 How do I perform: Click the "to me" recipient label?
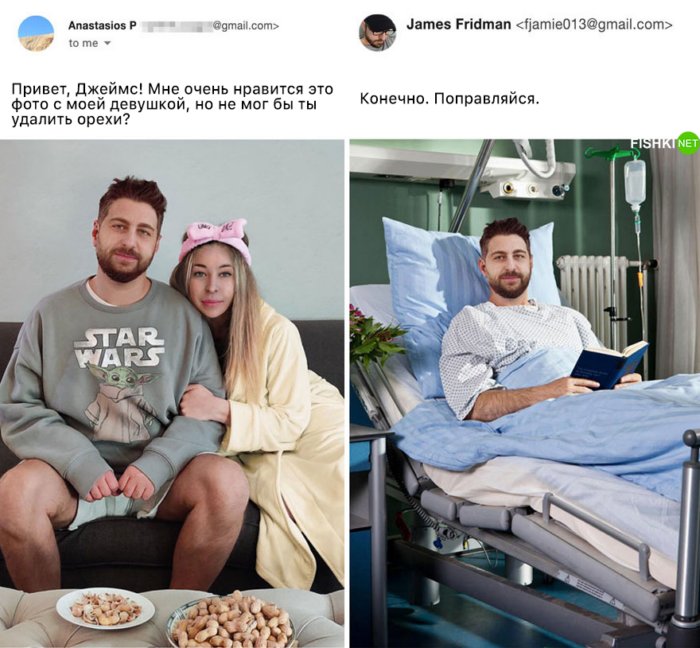(83, 43)
